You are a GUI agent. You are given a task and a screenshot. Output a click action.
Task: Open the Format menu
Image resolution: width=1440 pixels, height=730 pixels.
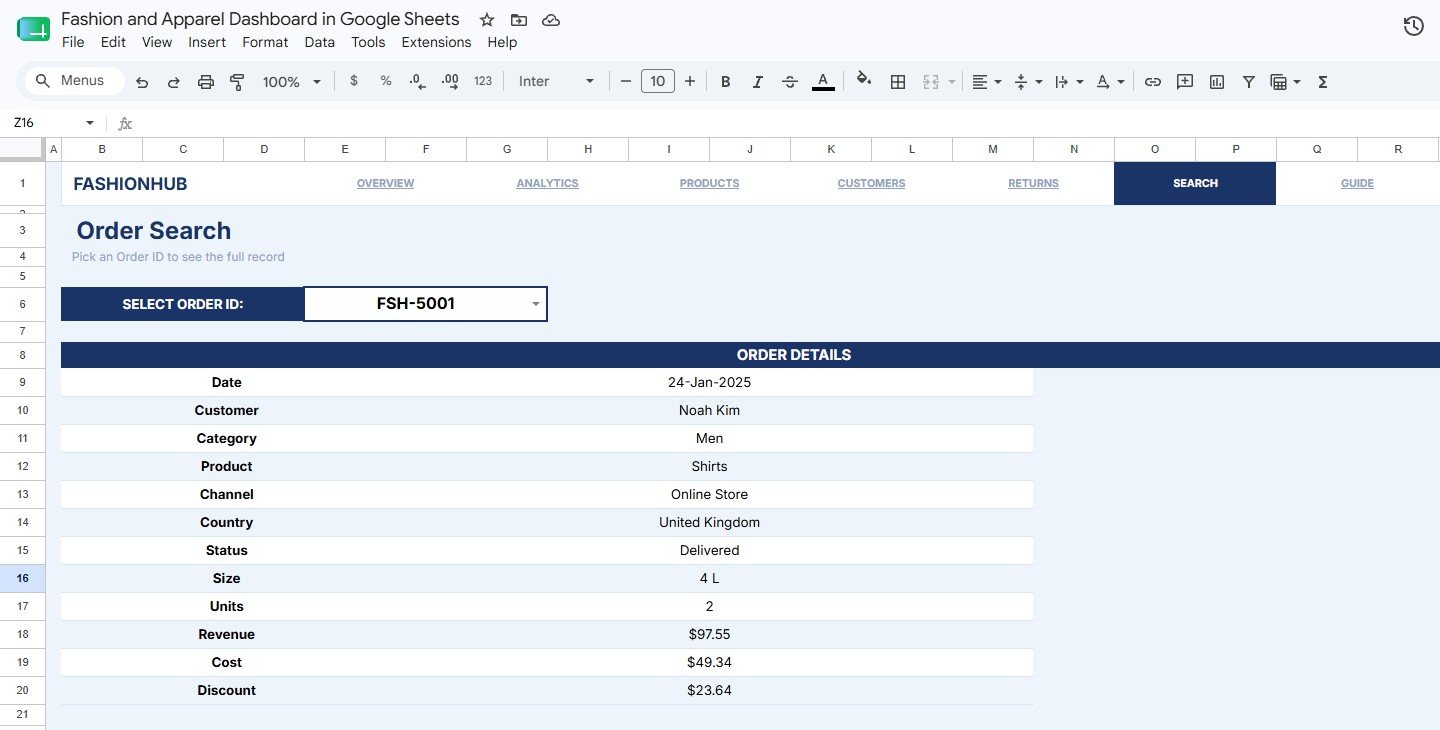pyautogui.click(x=265, y=42)
